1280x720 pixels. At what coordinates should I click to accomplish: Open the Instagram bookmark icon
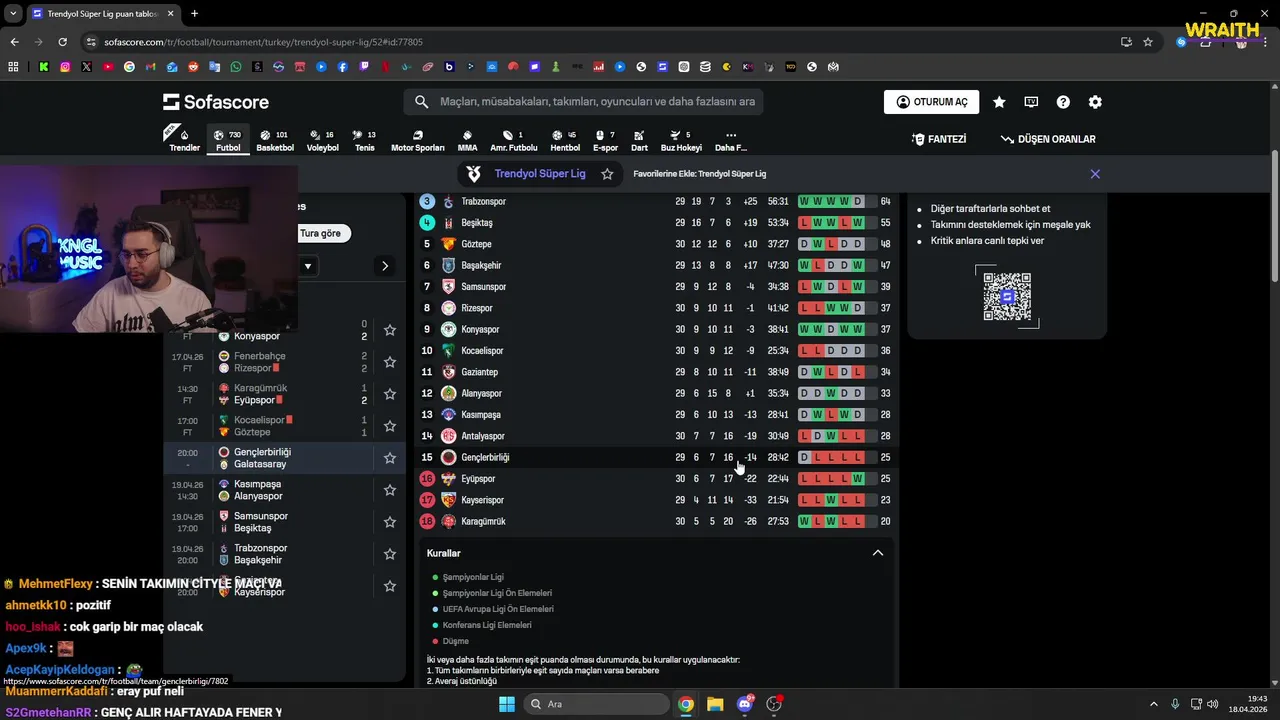[65, 67]
